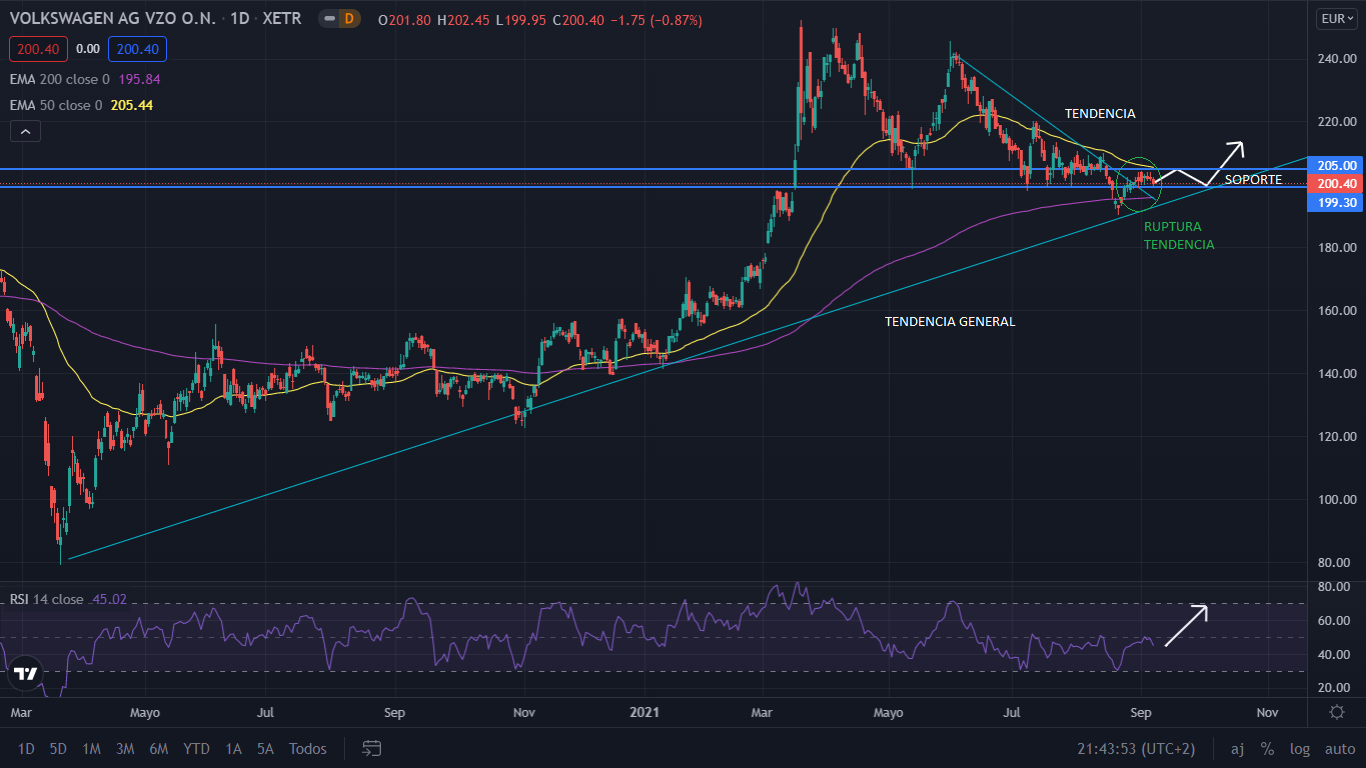
Task: Open the EUR currency dropdown
Action: (1336, 19)
